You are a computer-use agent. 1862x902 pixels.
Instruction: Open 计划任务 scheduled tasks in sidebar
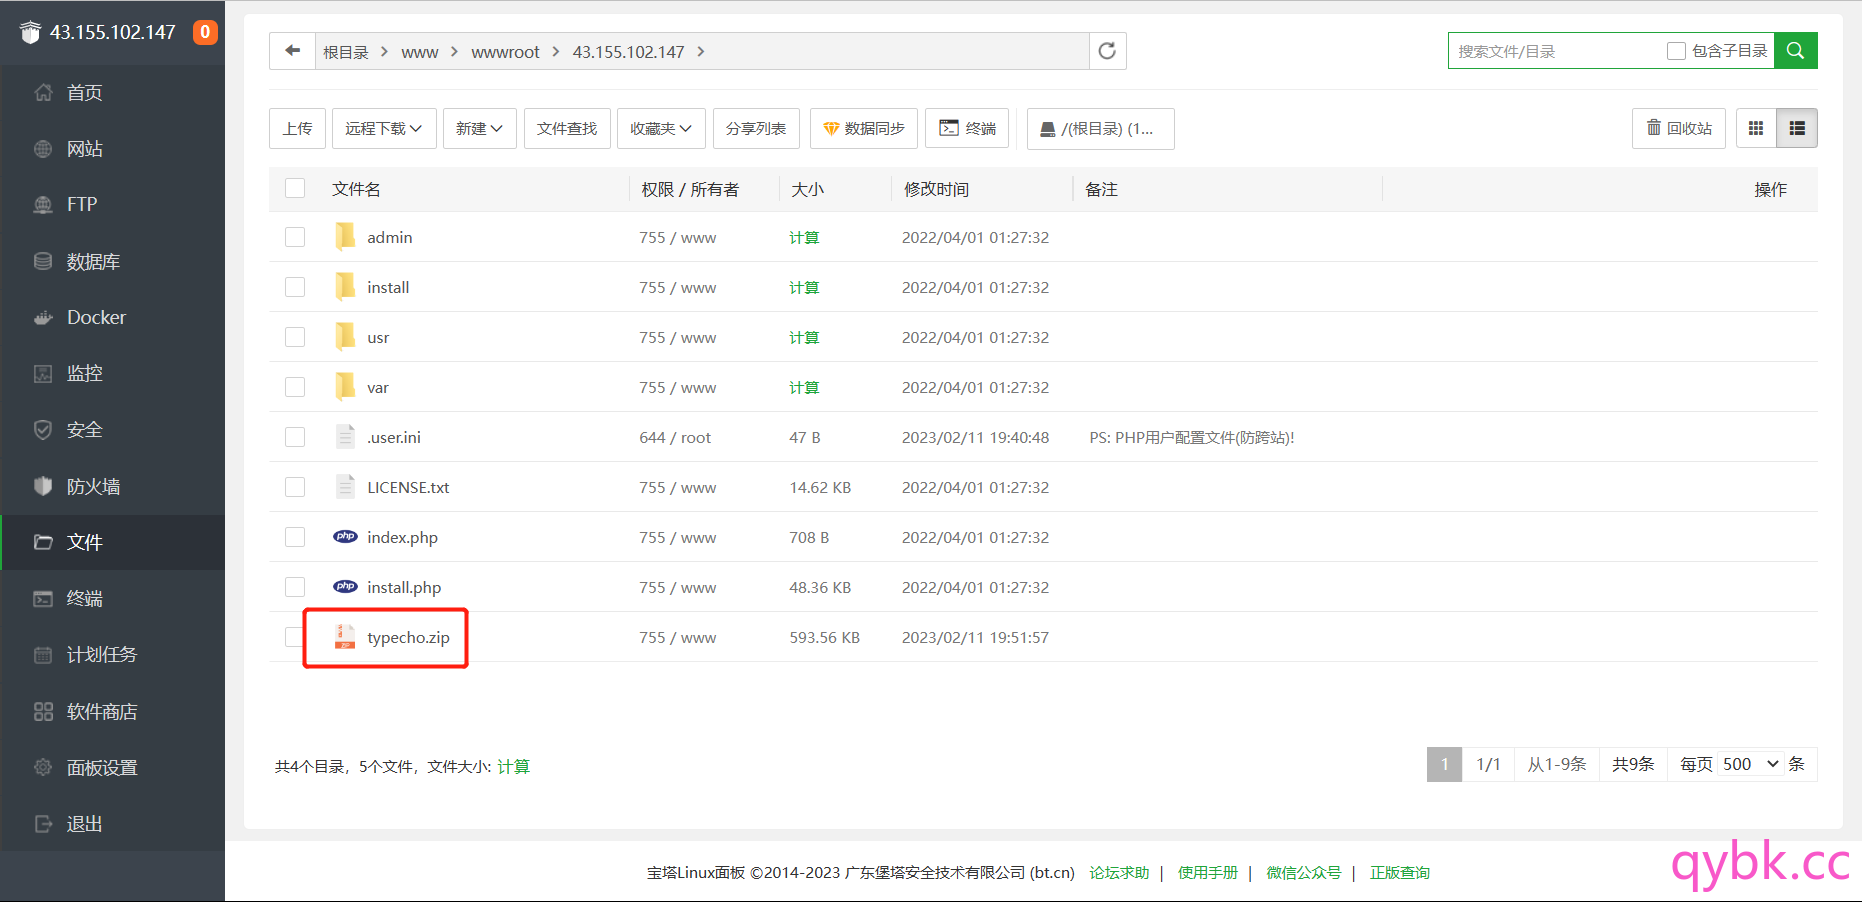[113, 655]
